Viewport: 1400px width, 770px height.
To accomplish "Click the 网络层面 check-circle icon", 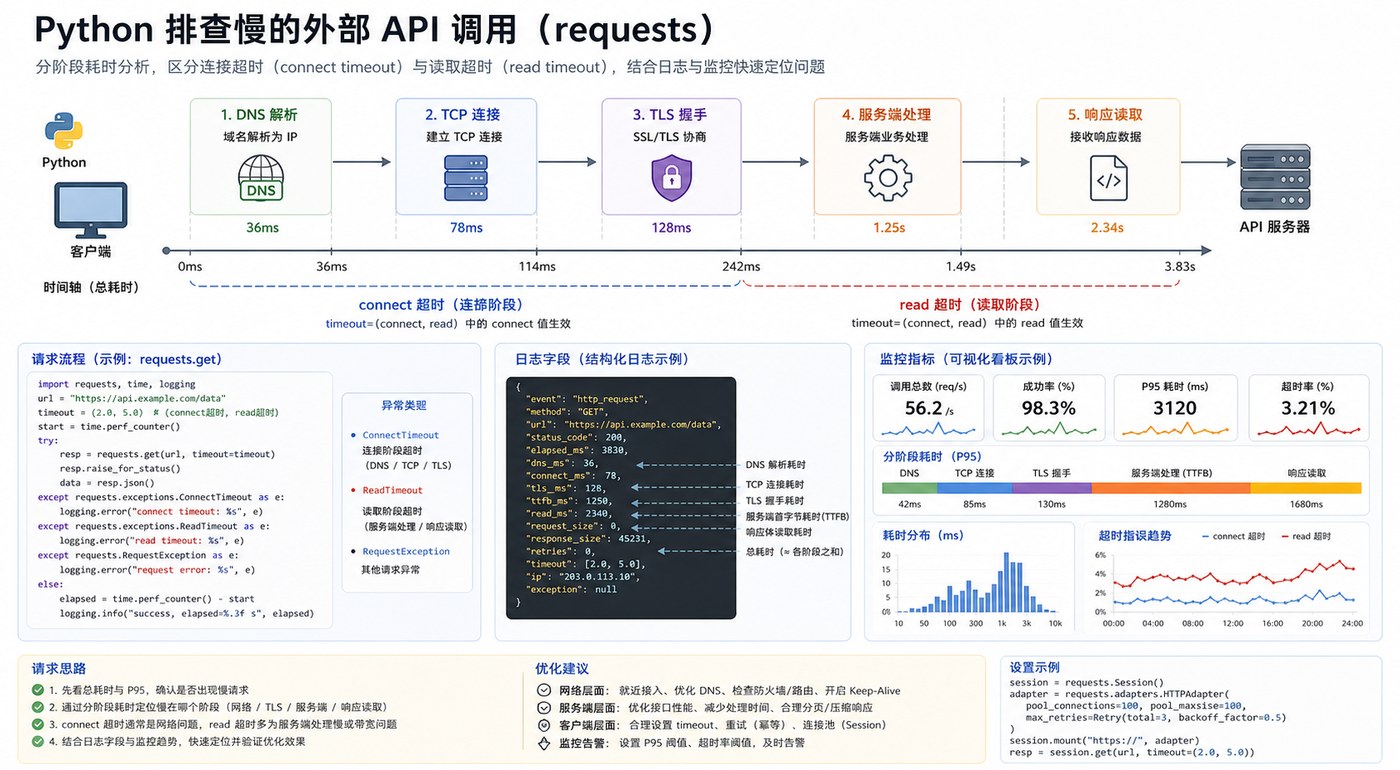I will pos(544,690).
